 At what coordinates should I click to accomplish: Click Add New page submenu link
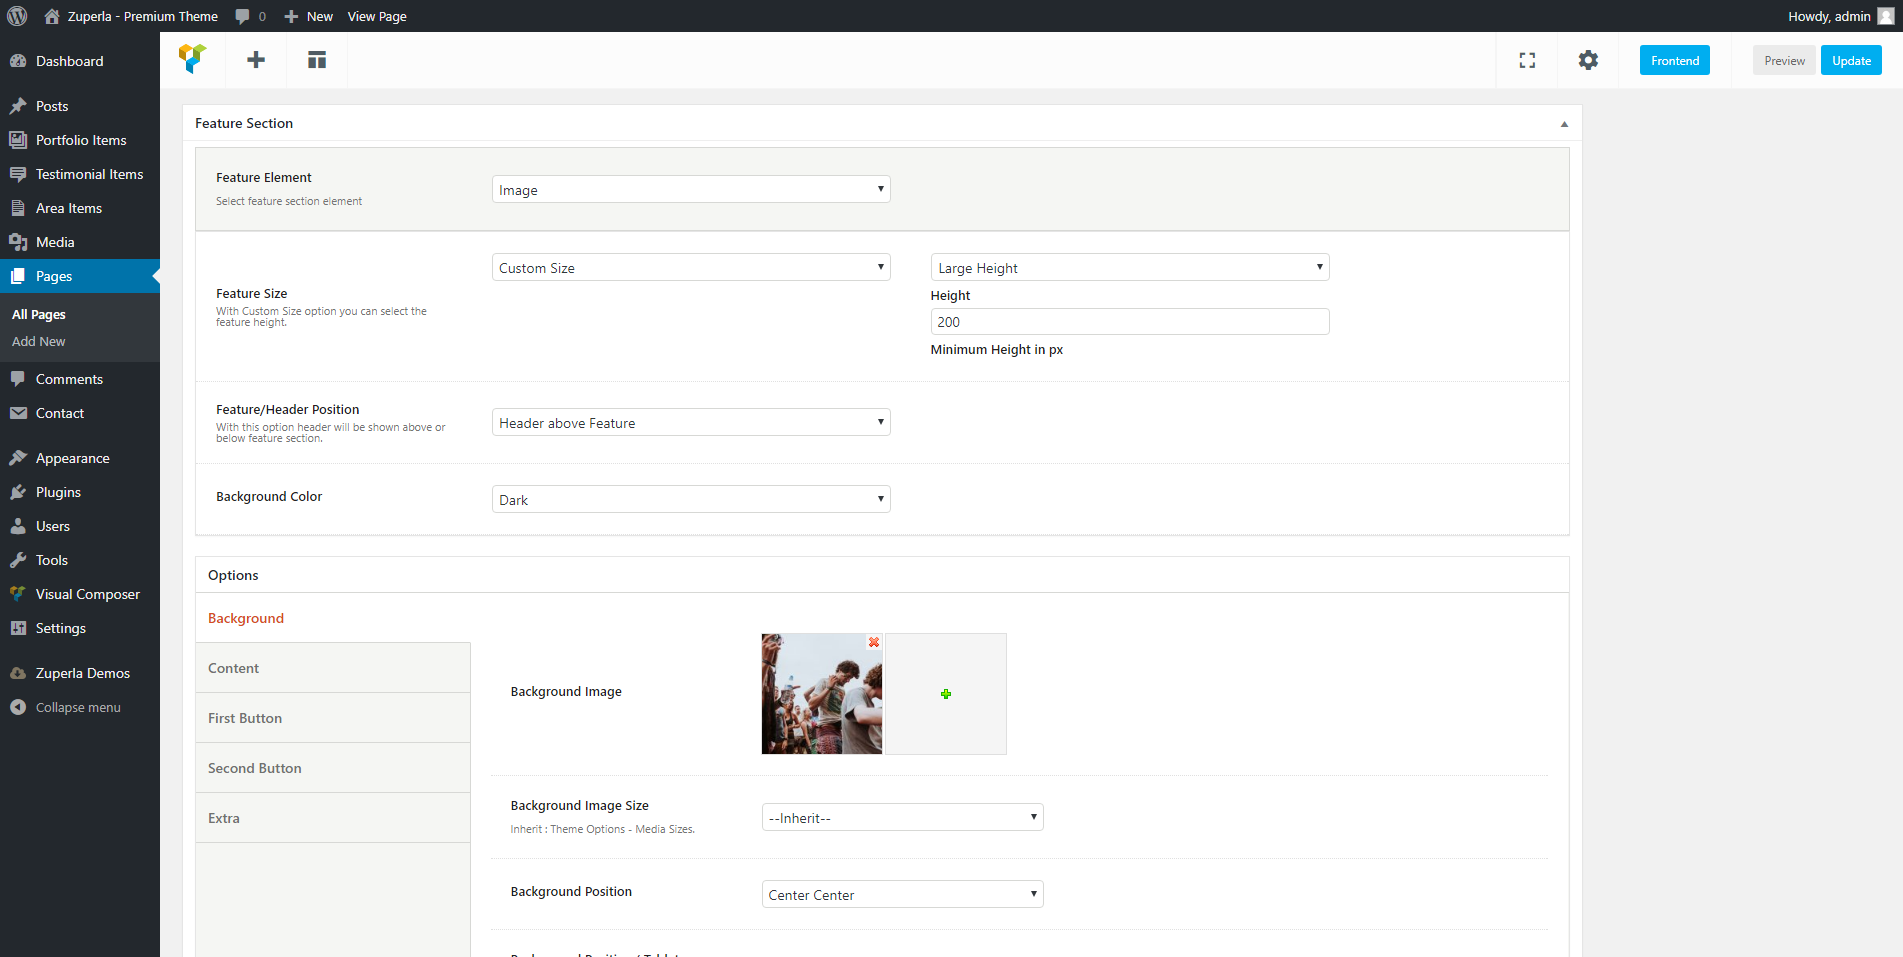point(39,341)
